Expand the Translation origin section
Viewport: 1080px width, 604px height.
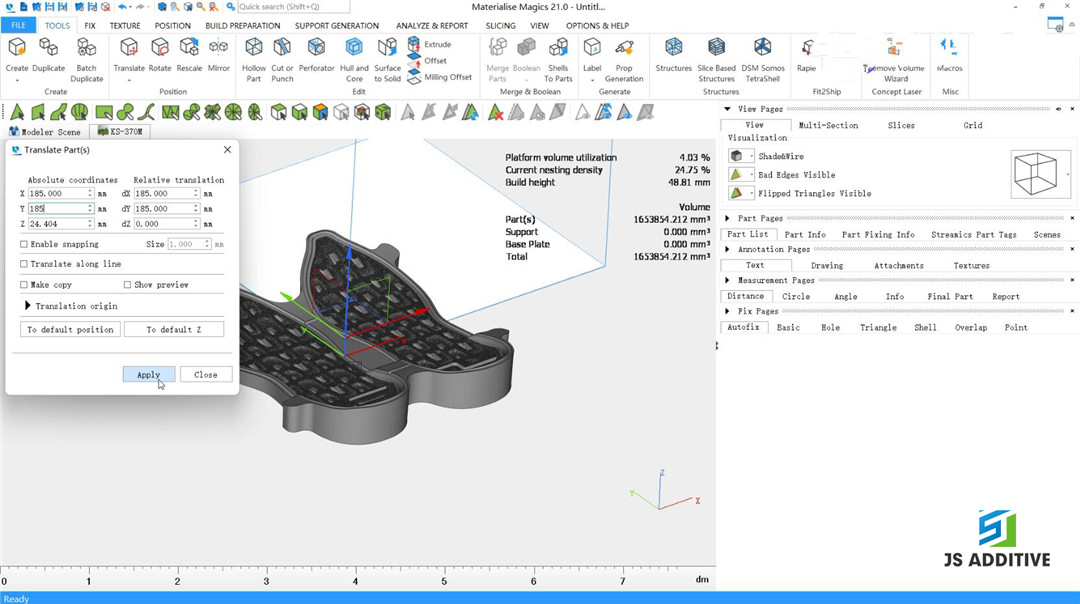(x=28, y=306)
